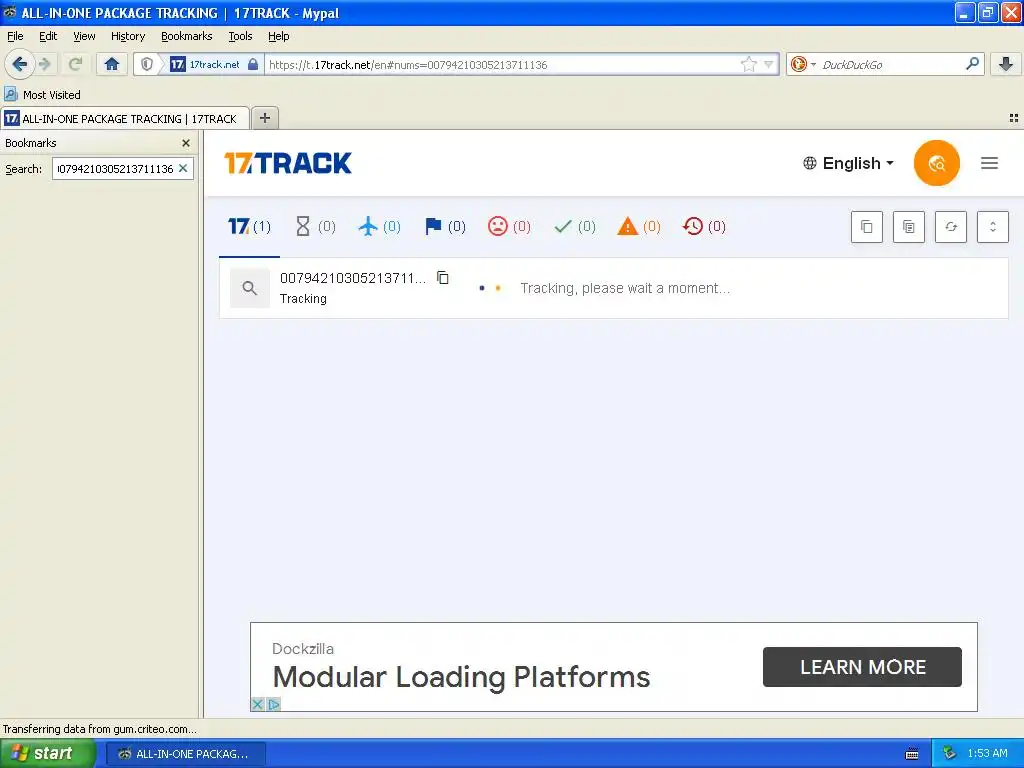Viewport: 1024px width, 768px height.
Task: Click the Modular Loading Platforms ad headline
Action: 461,677
